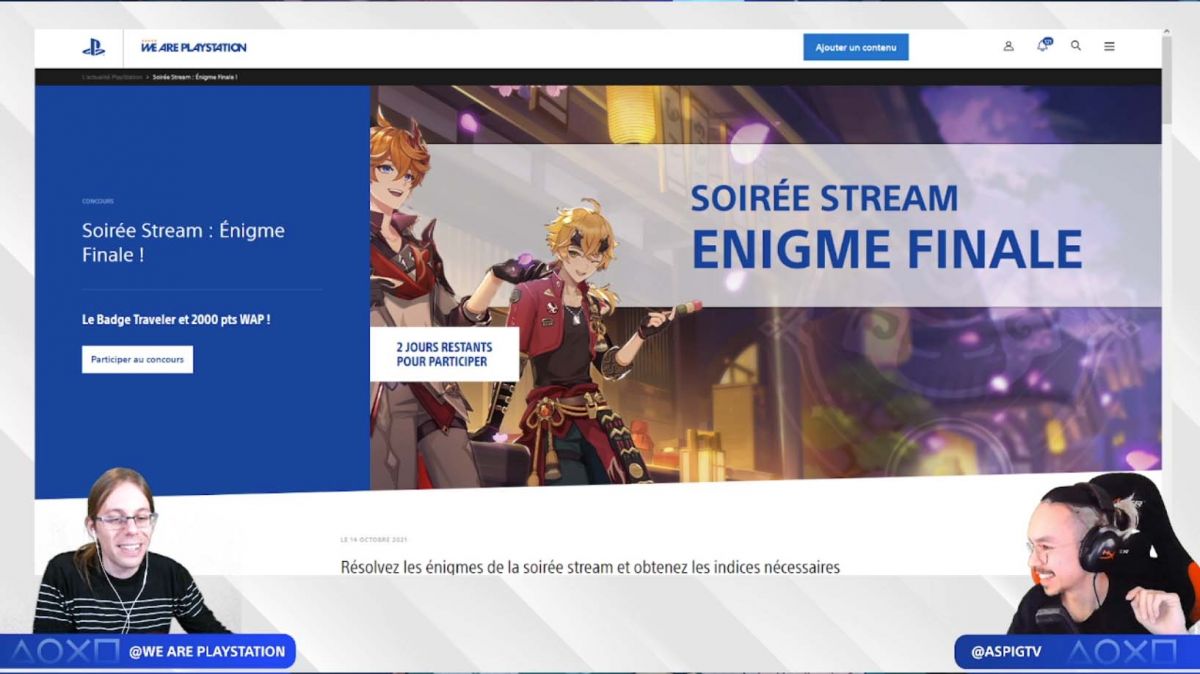1200x674 pixels.
Task: Click 'Le Badge Traveler et 2000 pts WAP !' text
Action: click(x=176, y=320)
